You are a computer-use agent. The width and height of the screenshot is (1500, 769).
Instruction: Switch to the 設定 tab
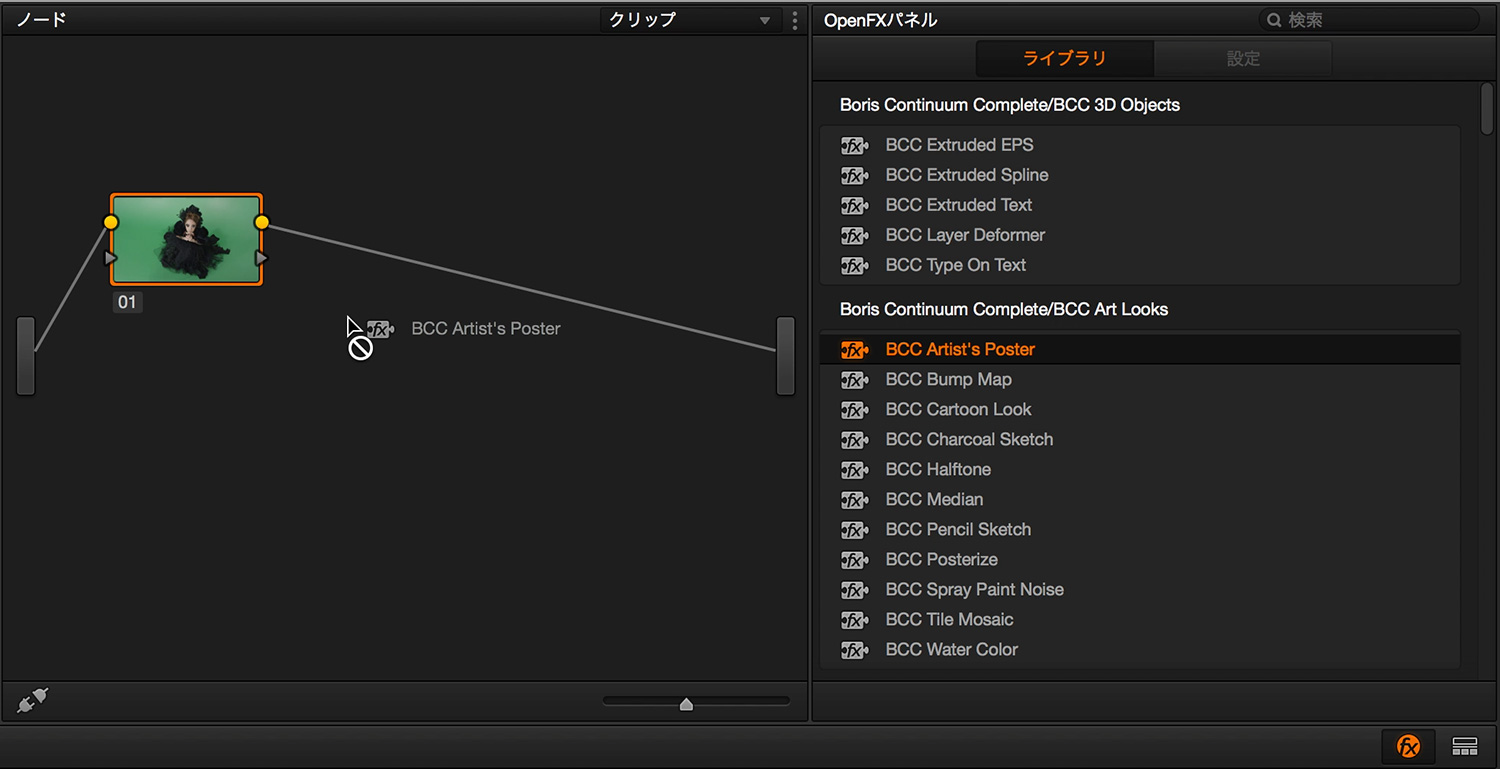coord(1243,59)
